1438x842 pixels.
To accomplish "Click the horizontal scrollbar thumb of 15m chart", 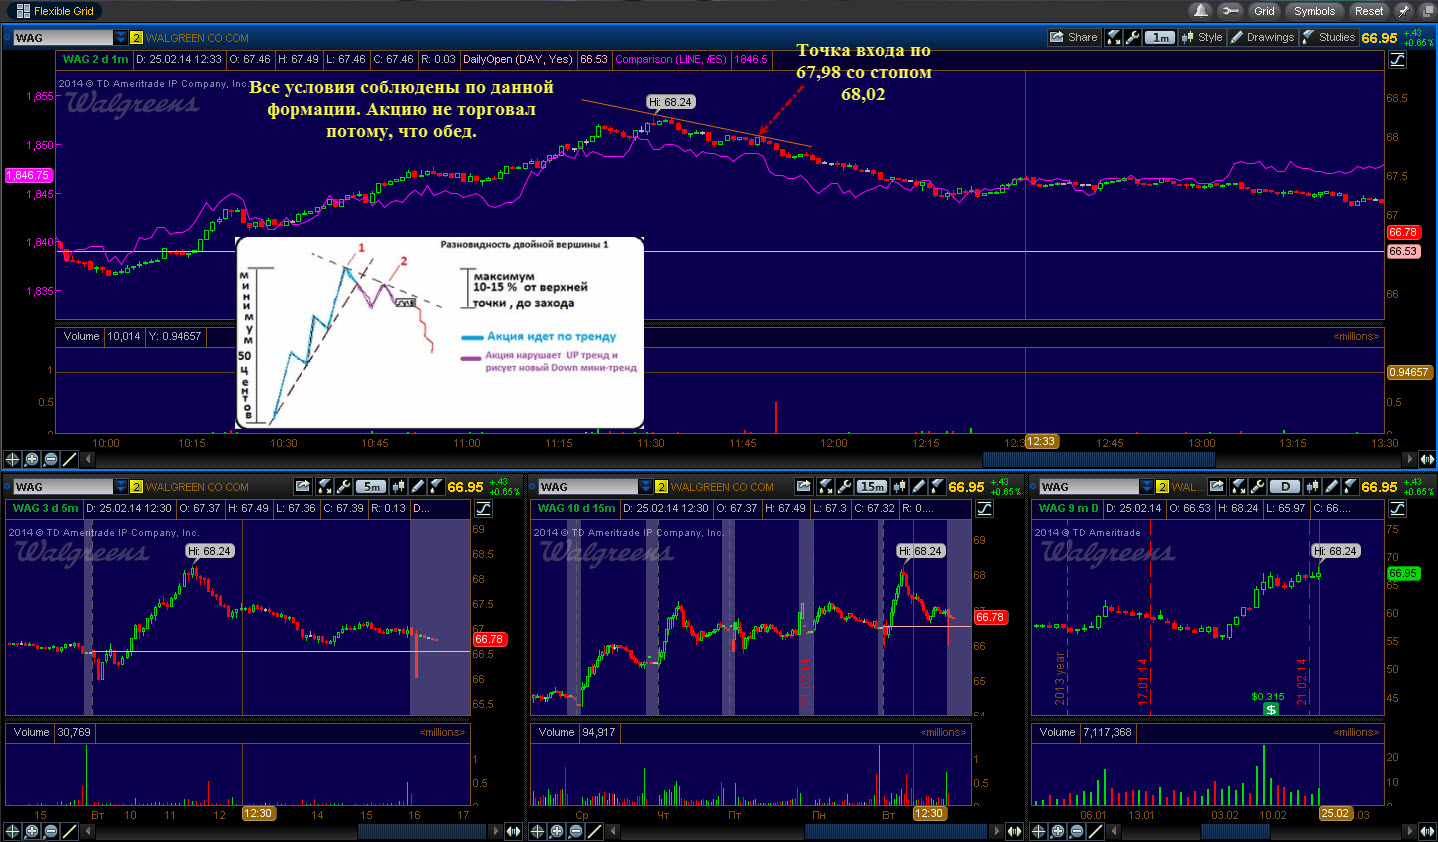I will 895,831.
